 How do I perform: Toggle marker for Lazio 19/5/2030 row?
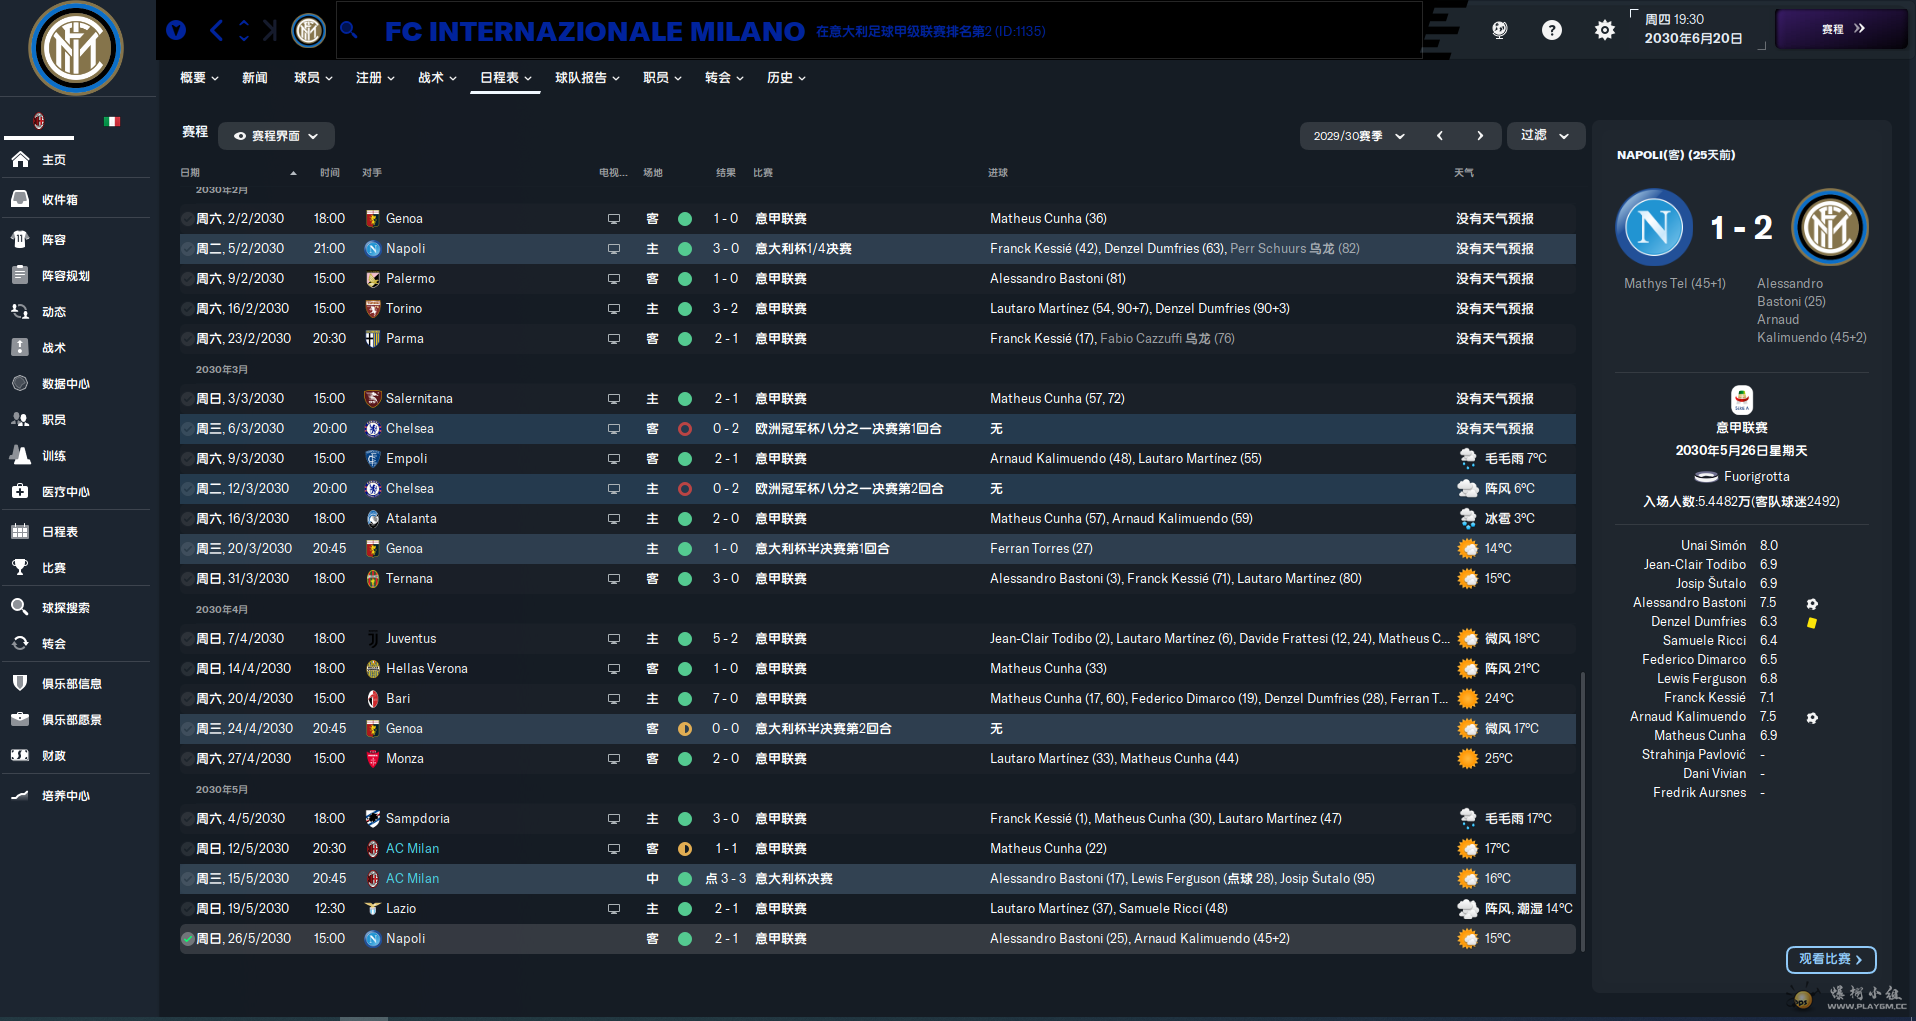coord(187,909)
